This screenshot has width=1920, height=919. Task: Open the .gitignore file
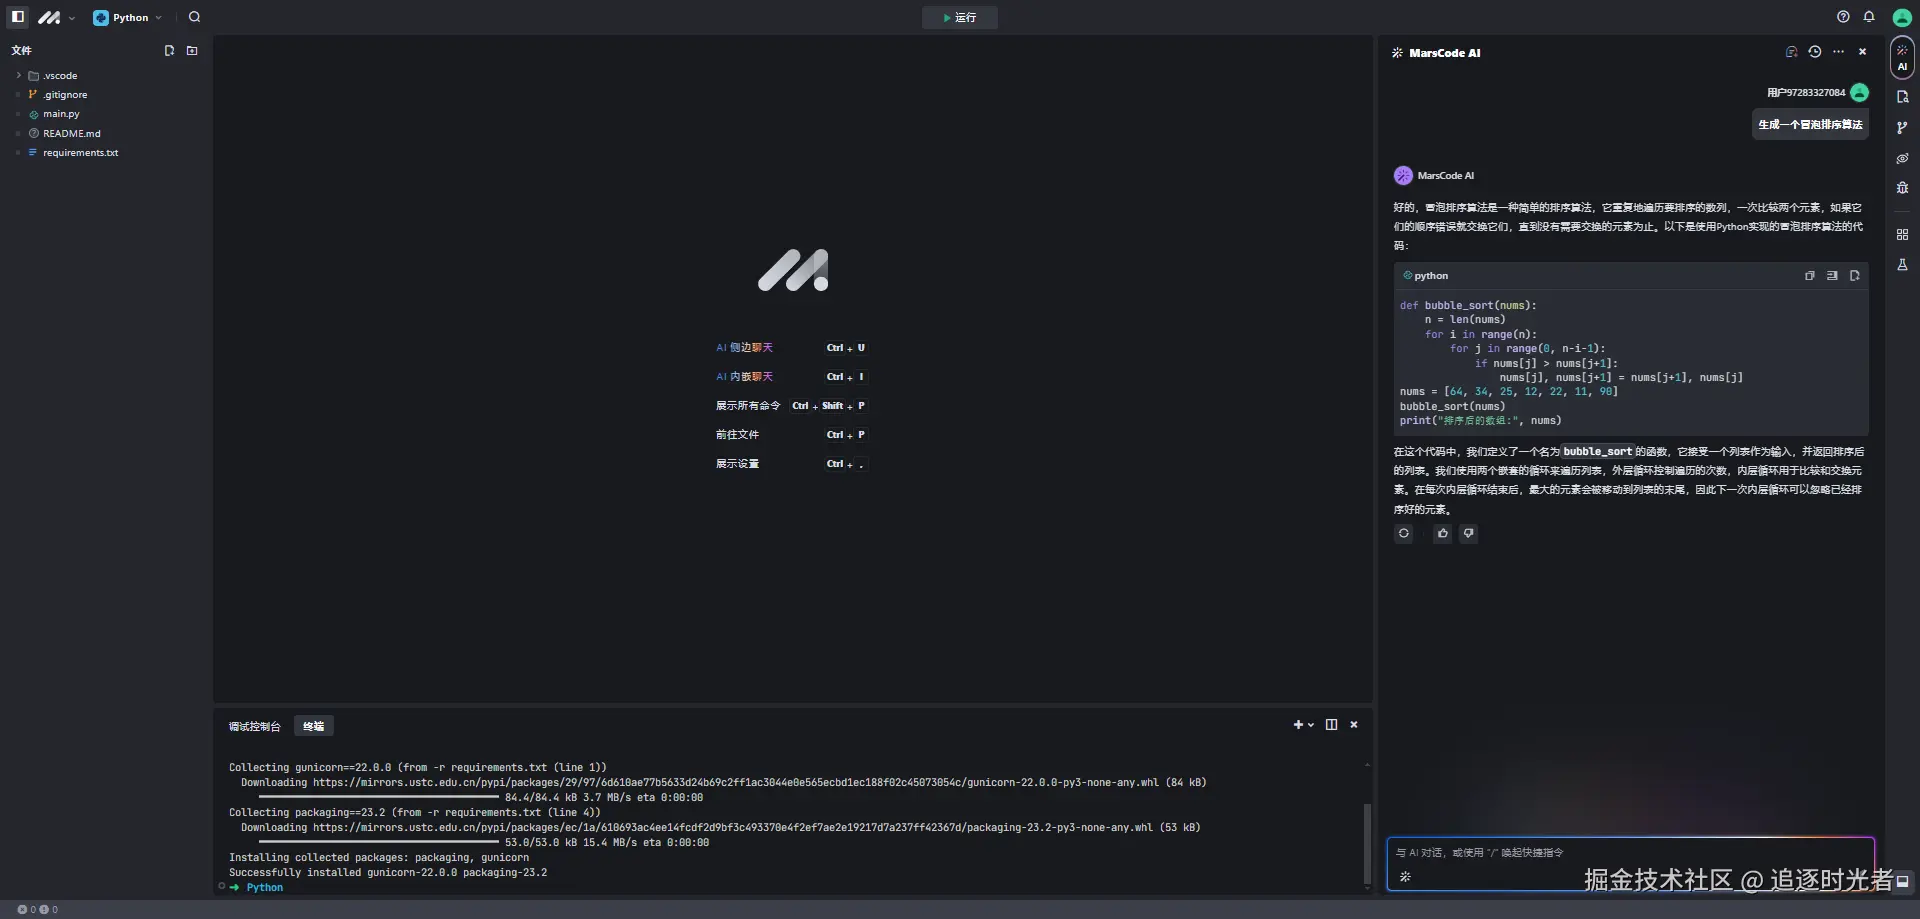(105, 94)
